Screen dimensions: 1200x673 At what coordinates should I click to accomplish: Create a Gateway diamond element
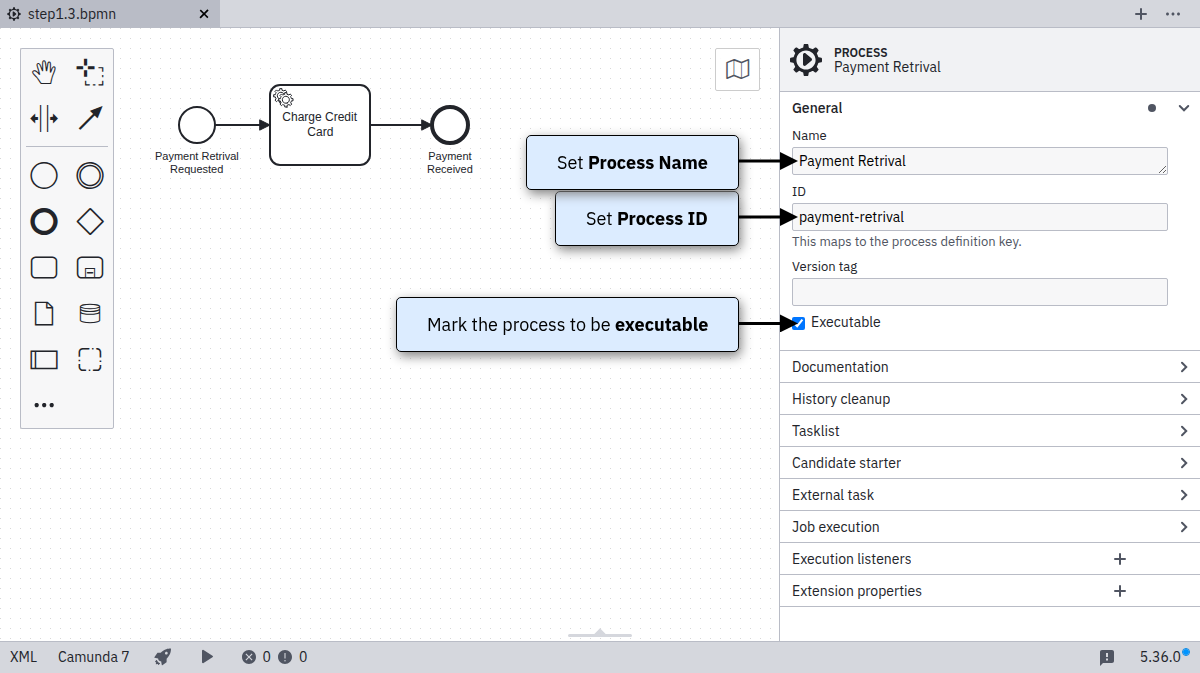pyautogui.click(x=90, y=222)
